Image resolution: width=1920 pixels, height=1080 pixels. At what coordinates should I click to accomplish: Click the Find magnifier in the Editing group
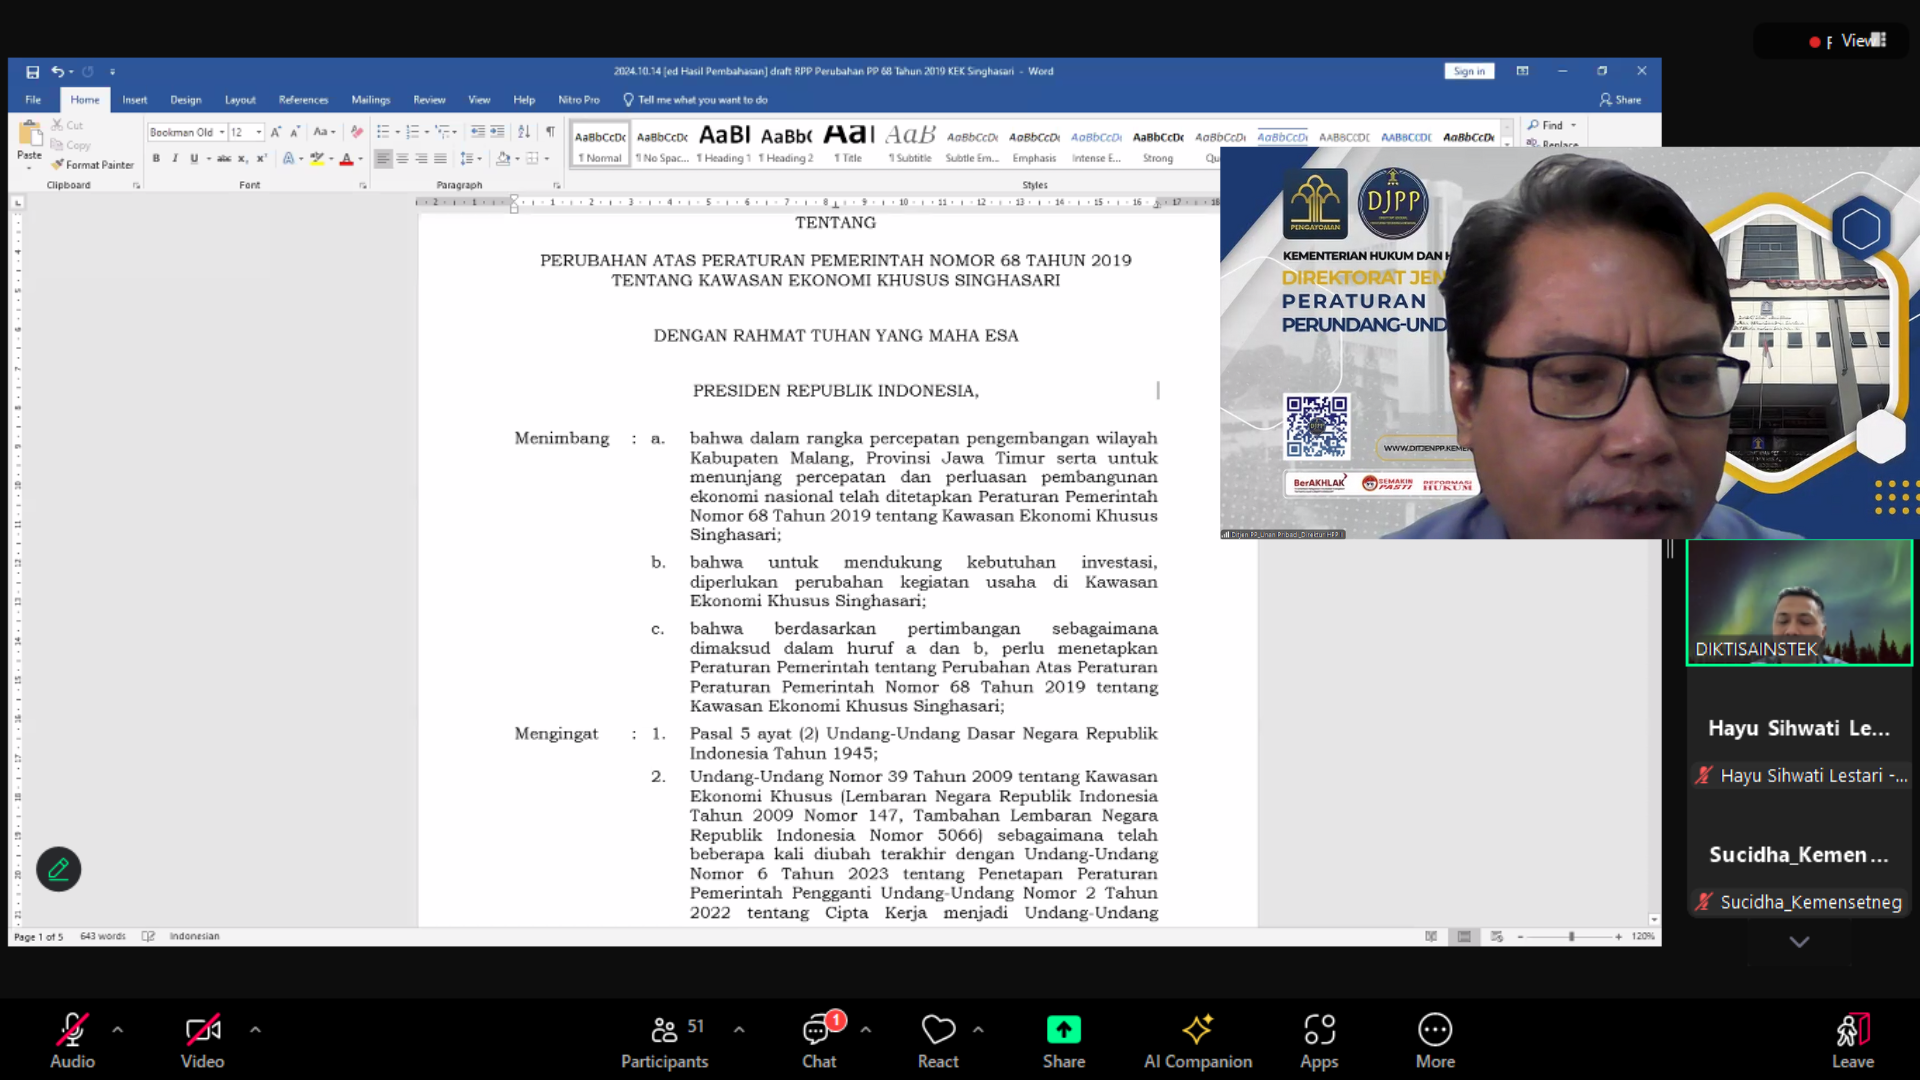pos(1545,125)
